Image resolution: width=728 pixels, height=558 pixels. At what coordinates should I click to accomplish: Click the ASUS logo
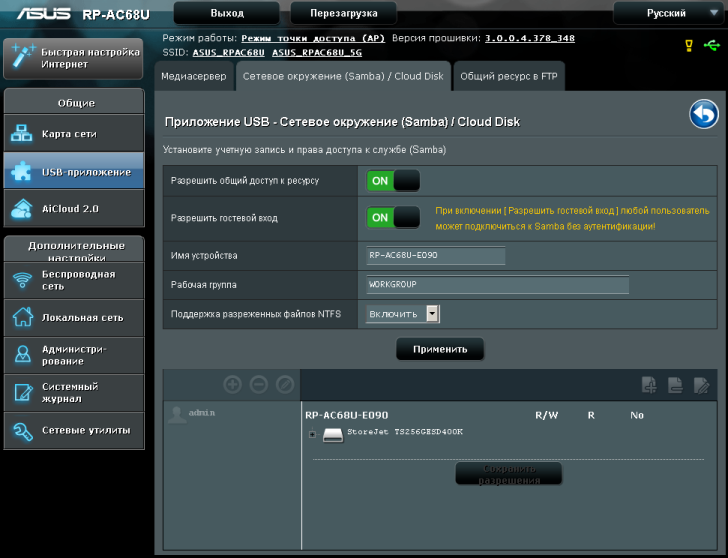(x=44, y=13)
